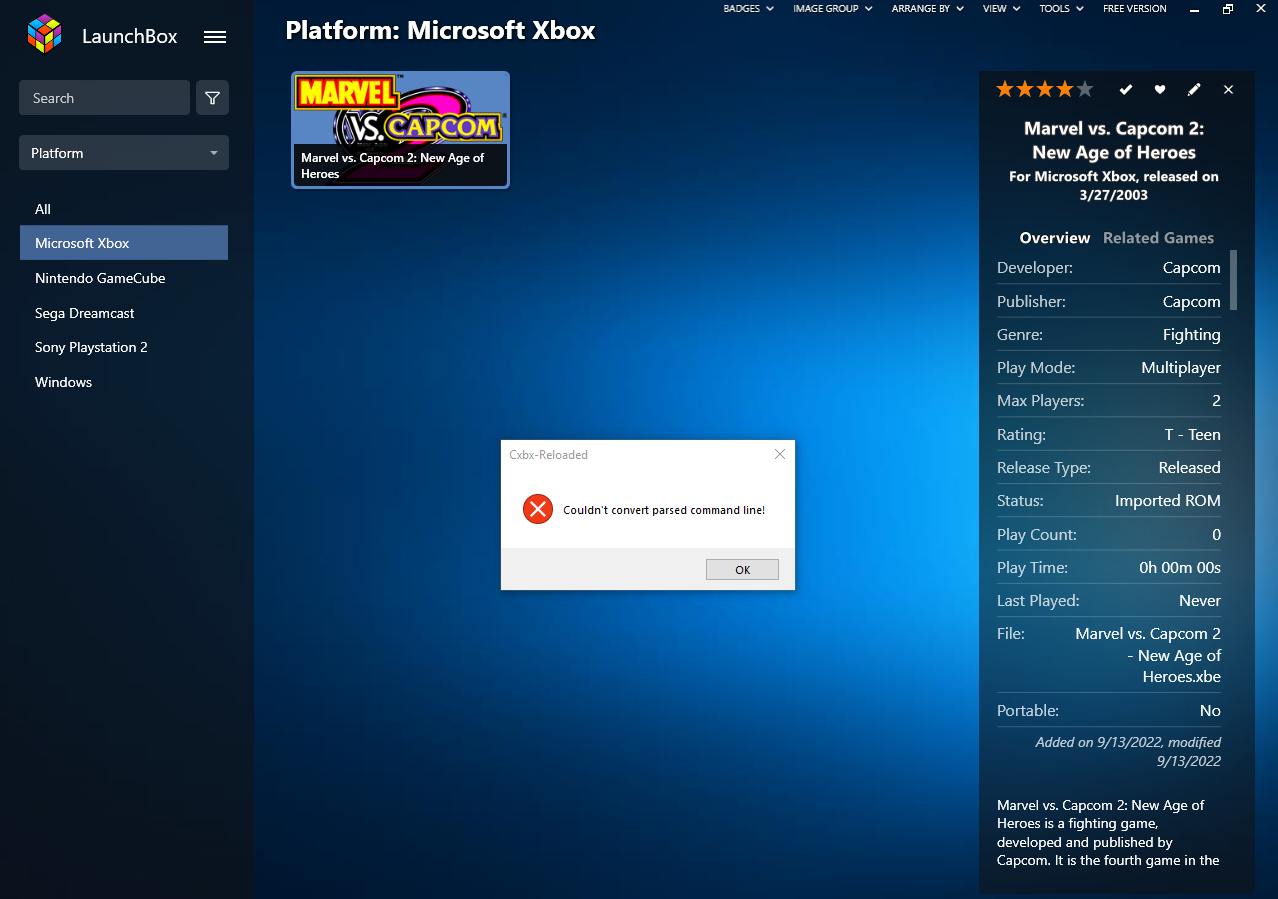
Task: Click the Developer value Capcom
Action: [1191, 268]
